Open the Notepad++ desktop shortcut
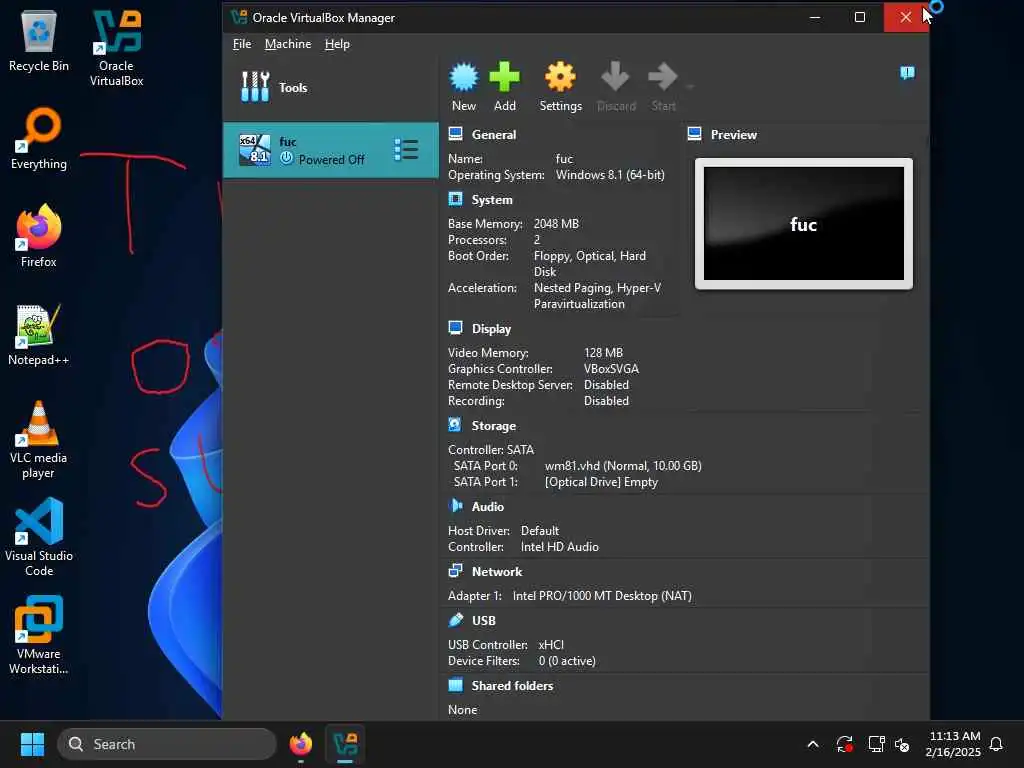1024x768 pixels. (x=39, y=334)
